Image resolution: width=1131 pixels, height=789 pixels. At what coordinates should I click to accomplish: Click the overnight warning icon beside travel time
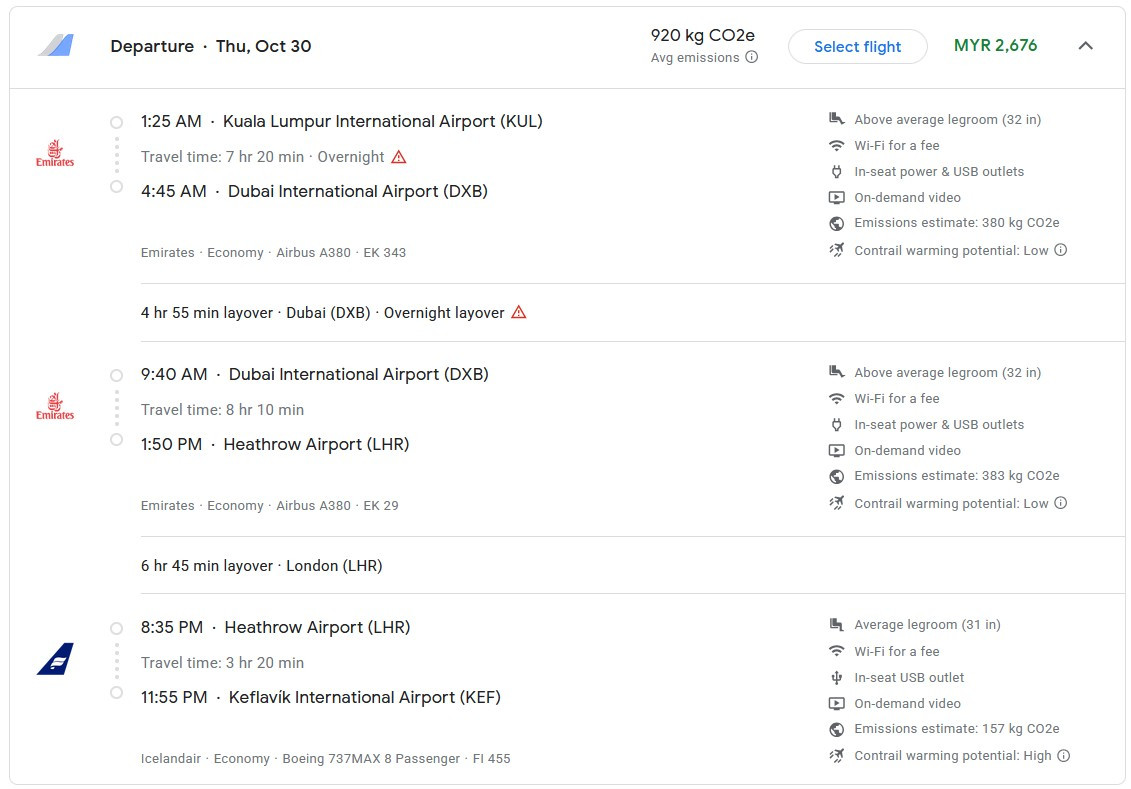399,157
